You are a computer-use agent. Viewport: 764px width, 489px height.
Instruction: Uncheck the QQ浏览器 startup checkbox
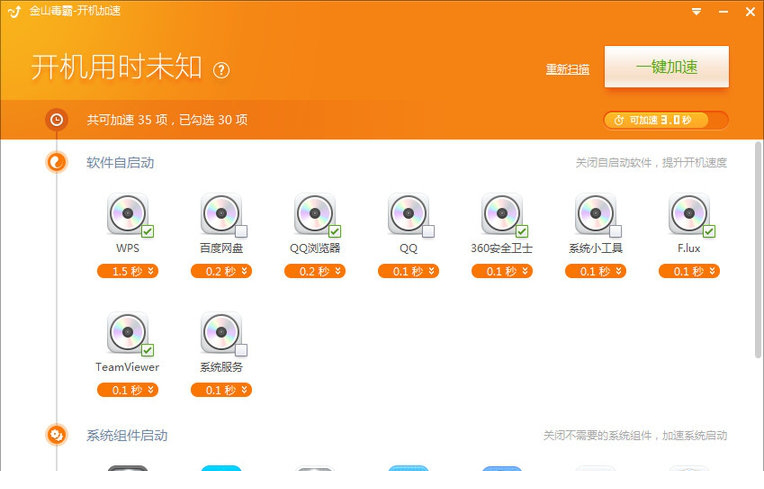[335, 231]
